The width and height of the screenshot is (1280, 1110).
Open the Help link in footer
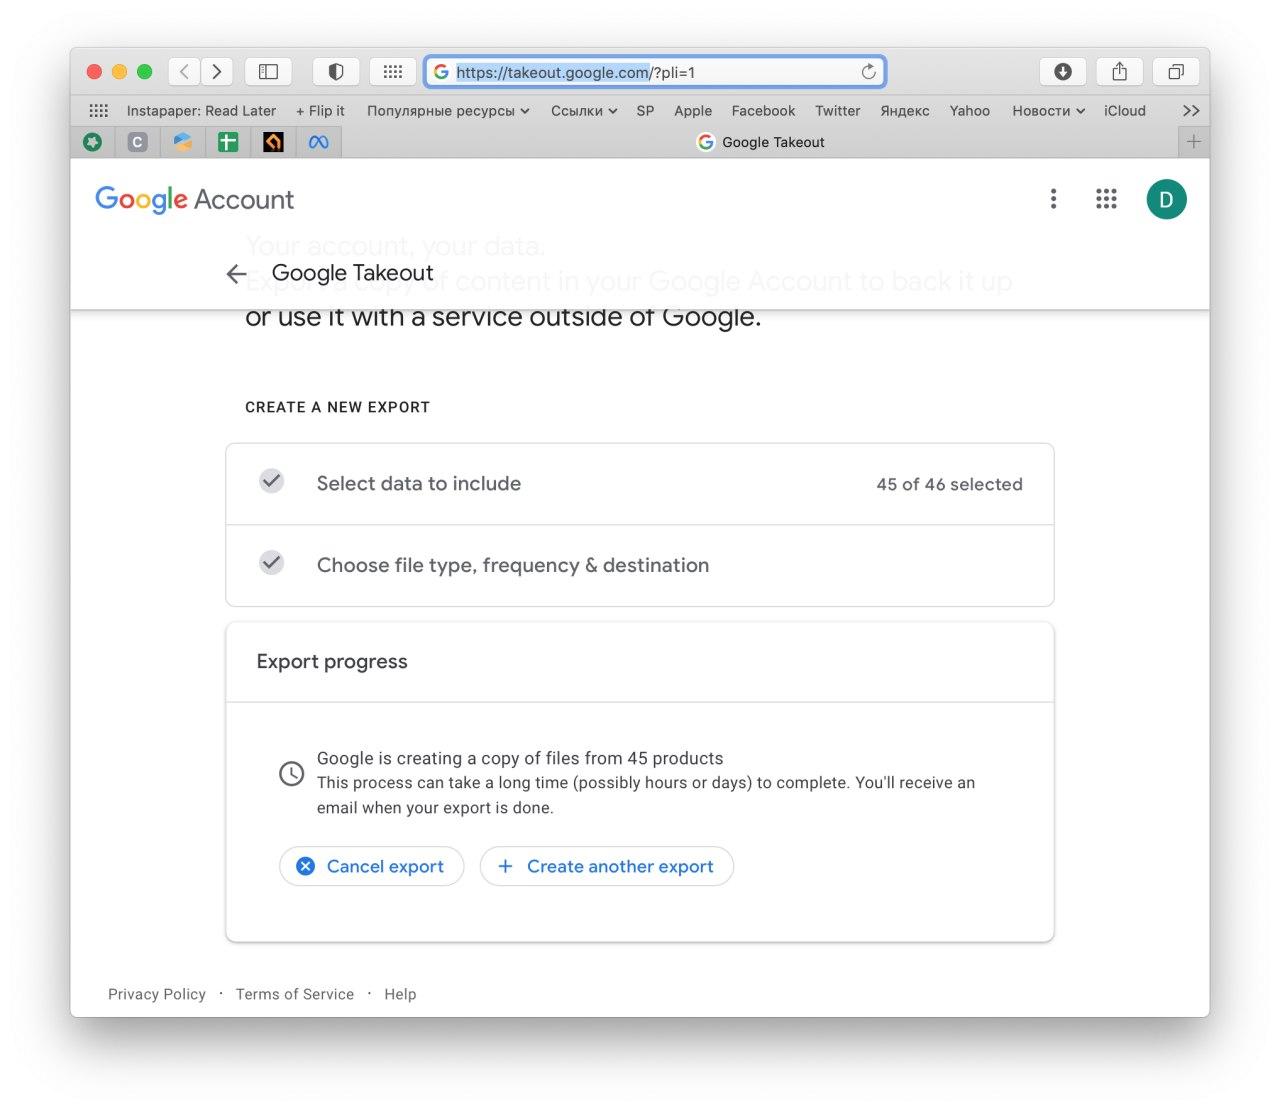(x=400, y=994)
